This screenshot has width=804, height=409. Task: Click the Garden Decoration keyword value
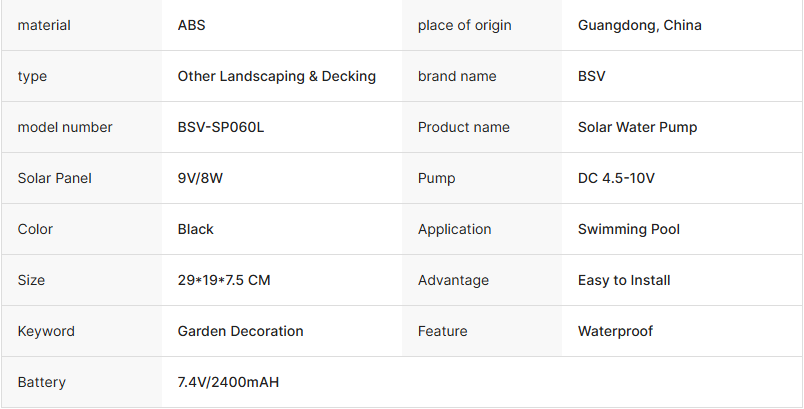[x=240, y=331]
